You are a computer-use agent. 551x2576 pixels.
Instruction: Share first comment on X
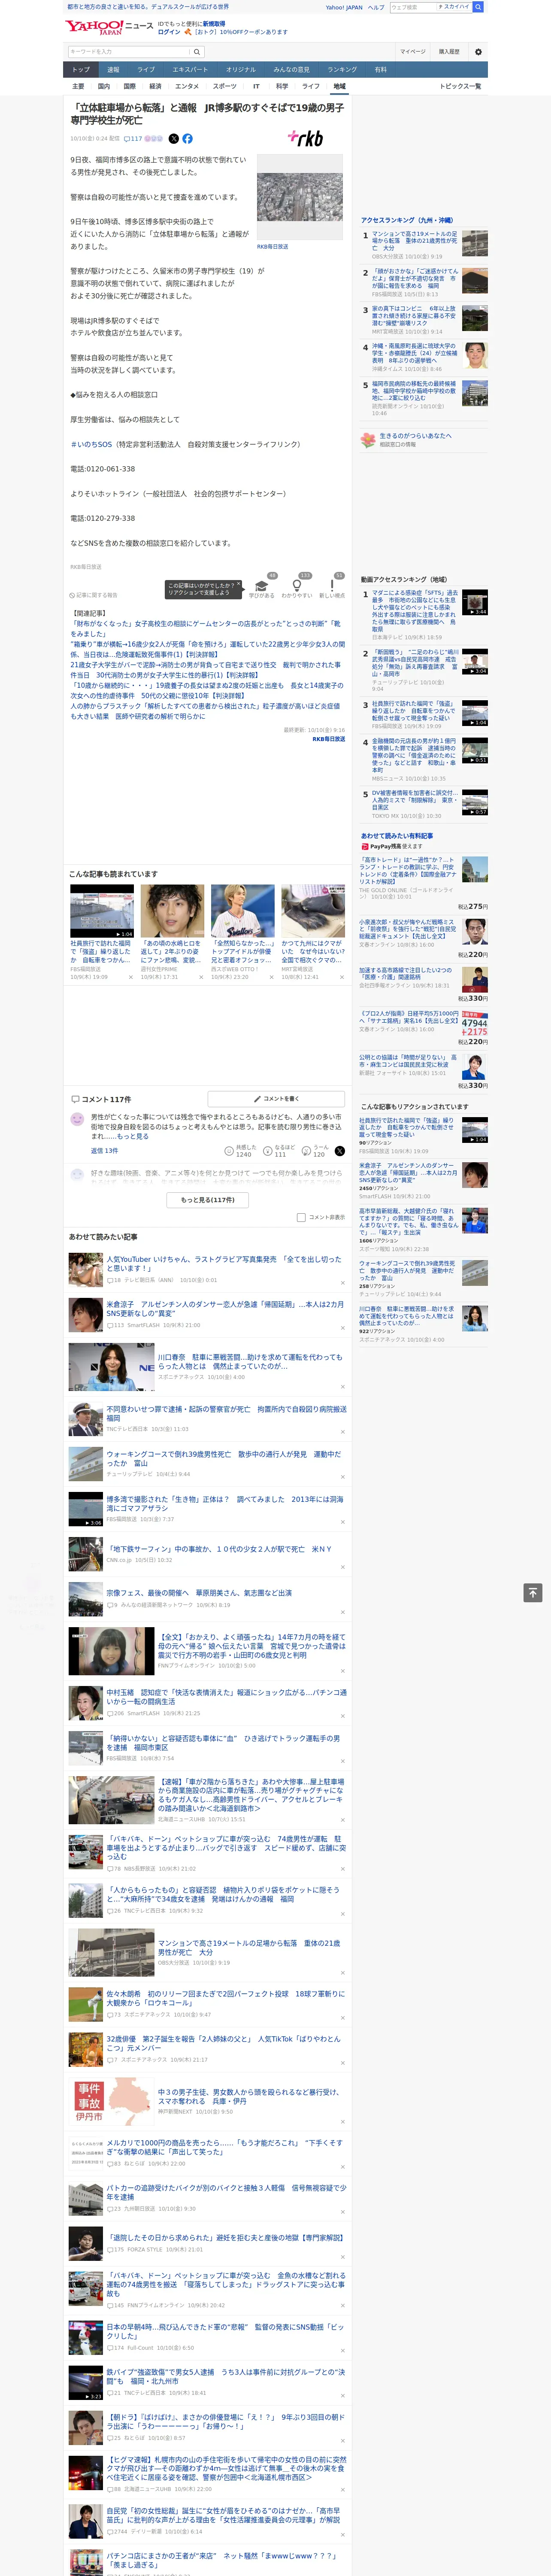point(340,1151)
